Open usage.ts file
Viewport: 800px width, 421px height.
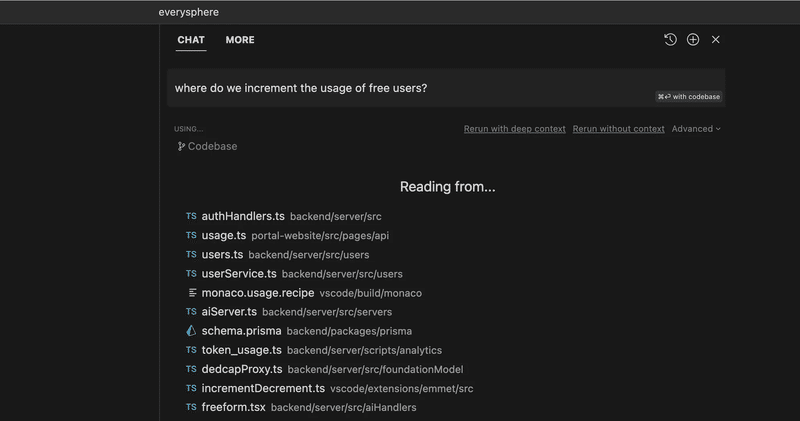pos(223,235)
